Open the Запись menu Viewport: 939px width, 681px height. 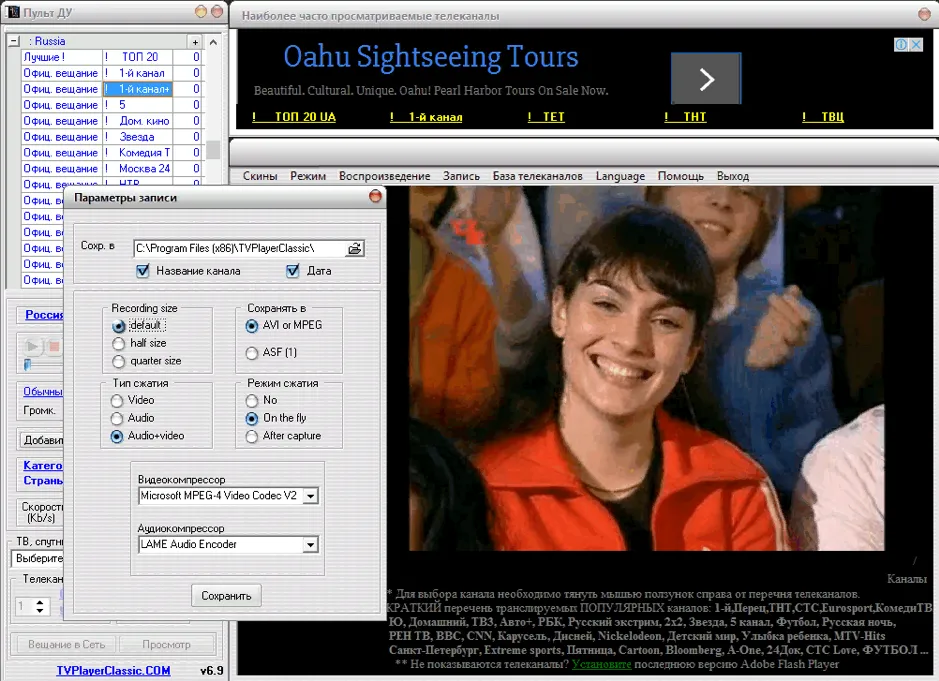pyautogui.click(x=461, y=176)
